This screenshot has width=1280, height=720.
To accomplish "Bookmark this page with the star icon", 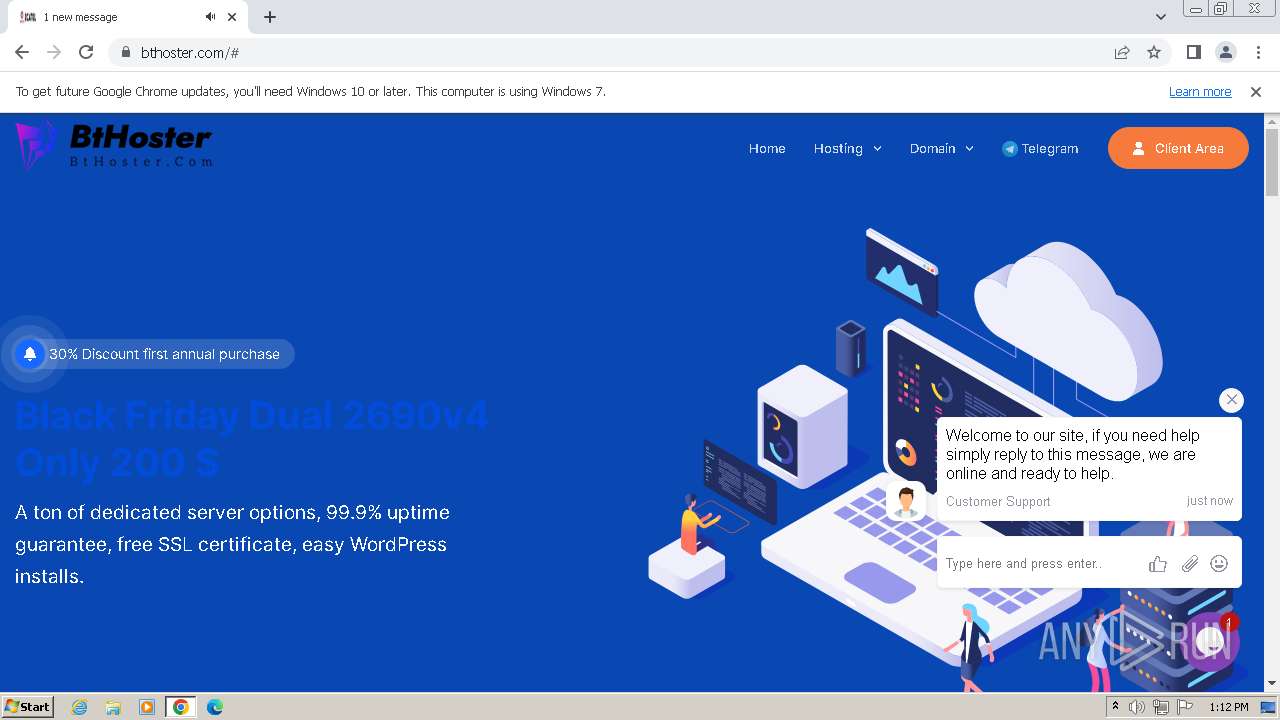I will pos(1154,52).
